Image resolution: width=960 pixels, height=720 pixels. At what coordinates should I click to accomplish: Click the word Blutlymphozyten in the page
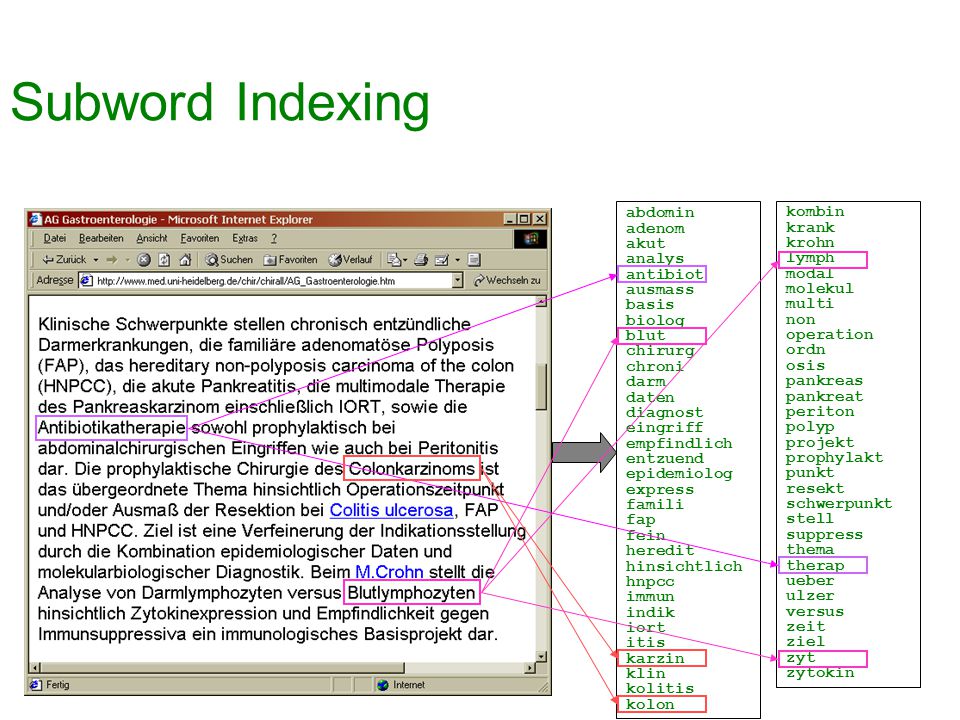(411, 593)
